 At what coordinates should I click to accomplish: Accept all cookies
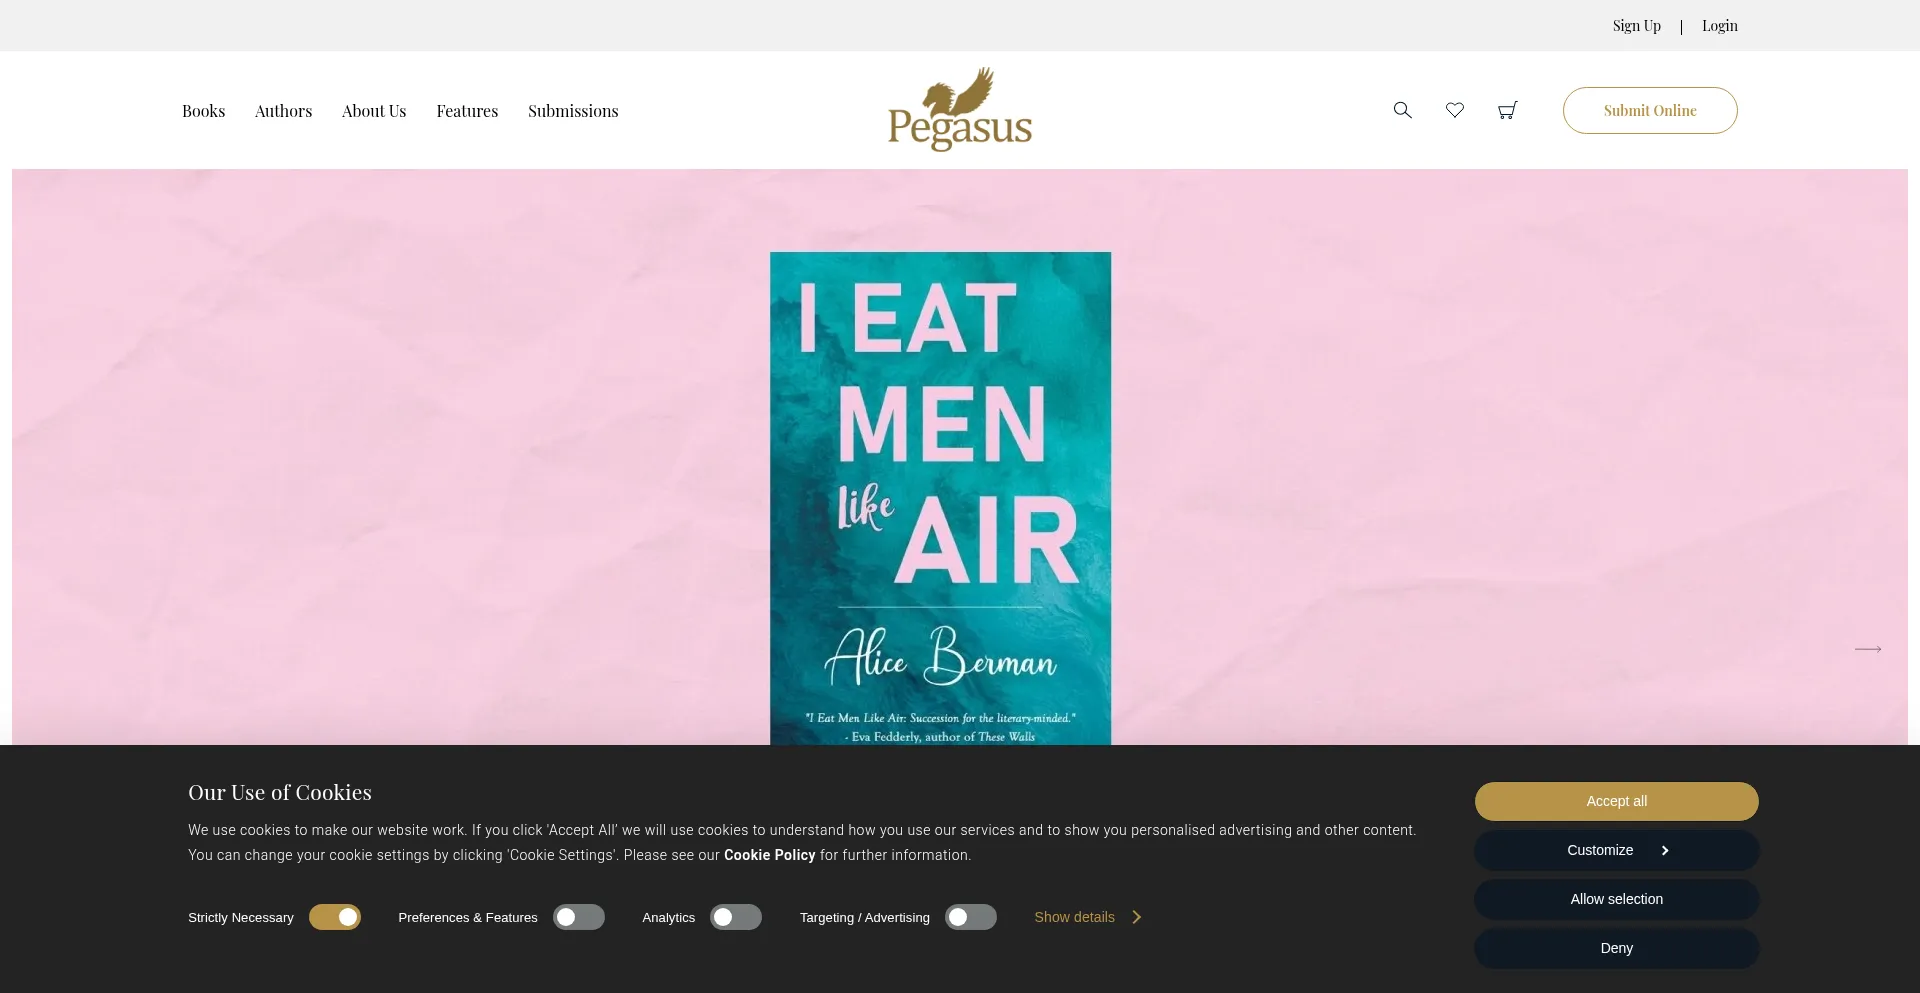(1617, 801)
